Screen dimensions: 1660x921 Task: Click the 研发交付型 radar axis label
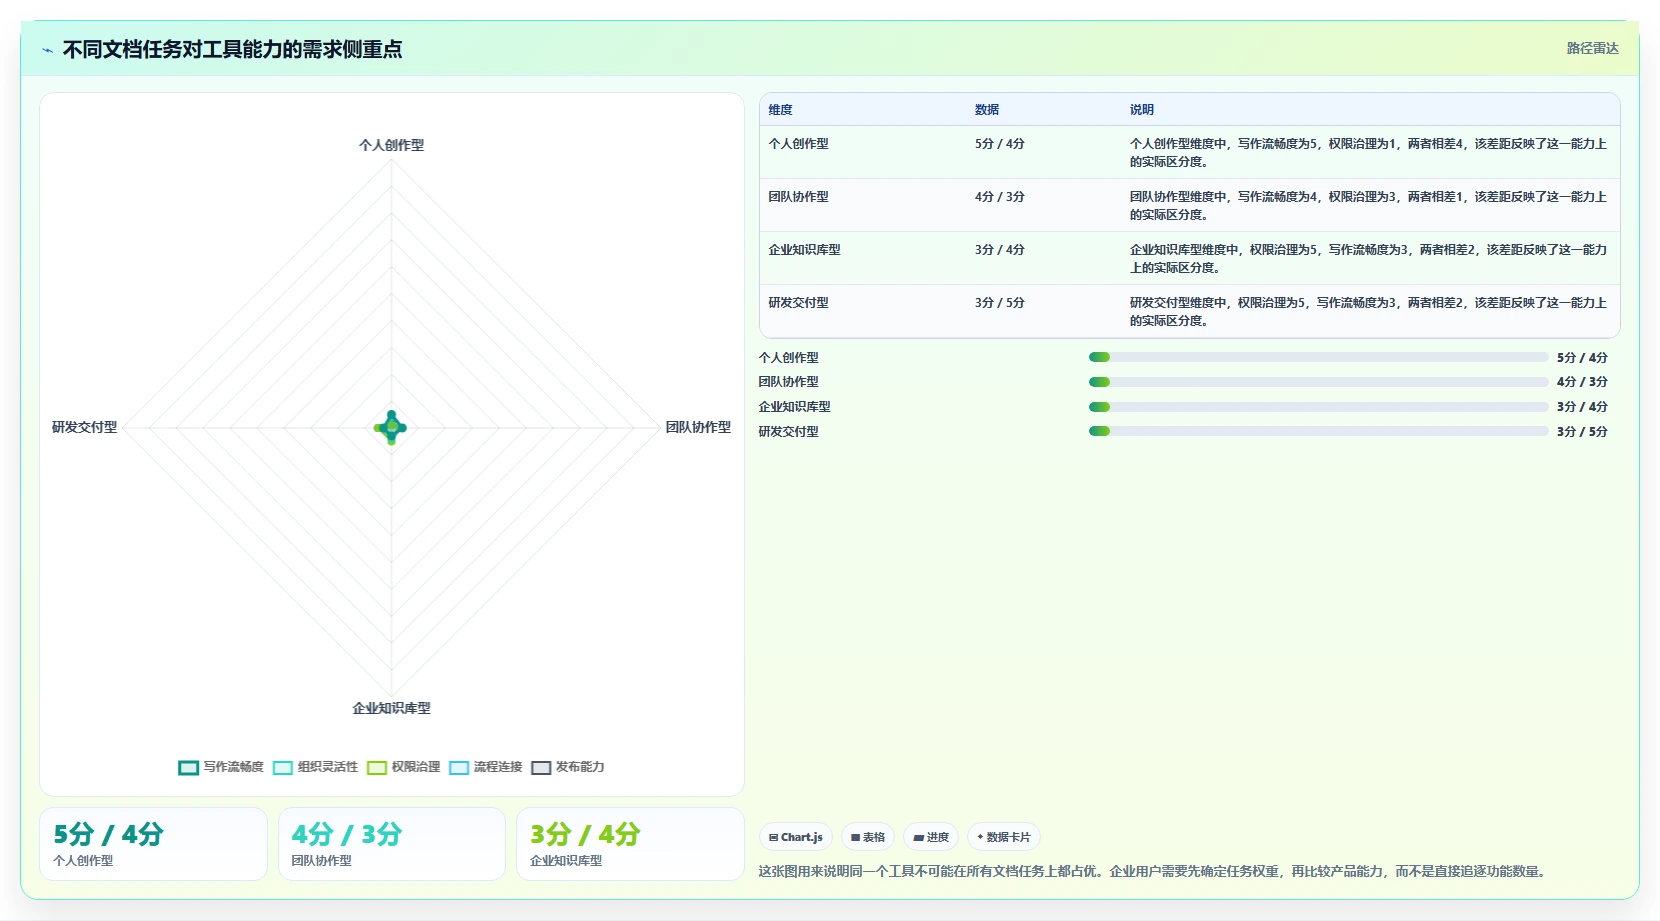point(84,427)
